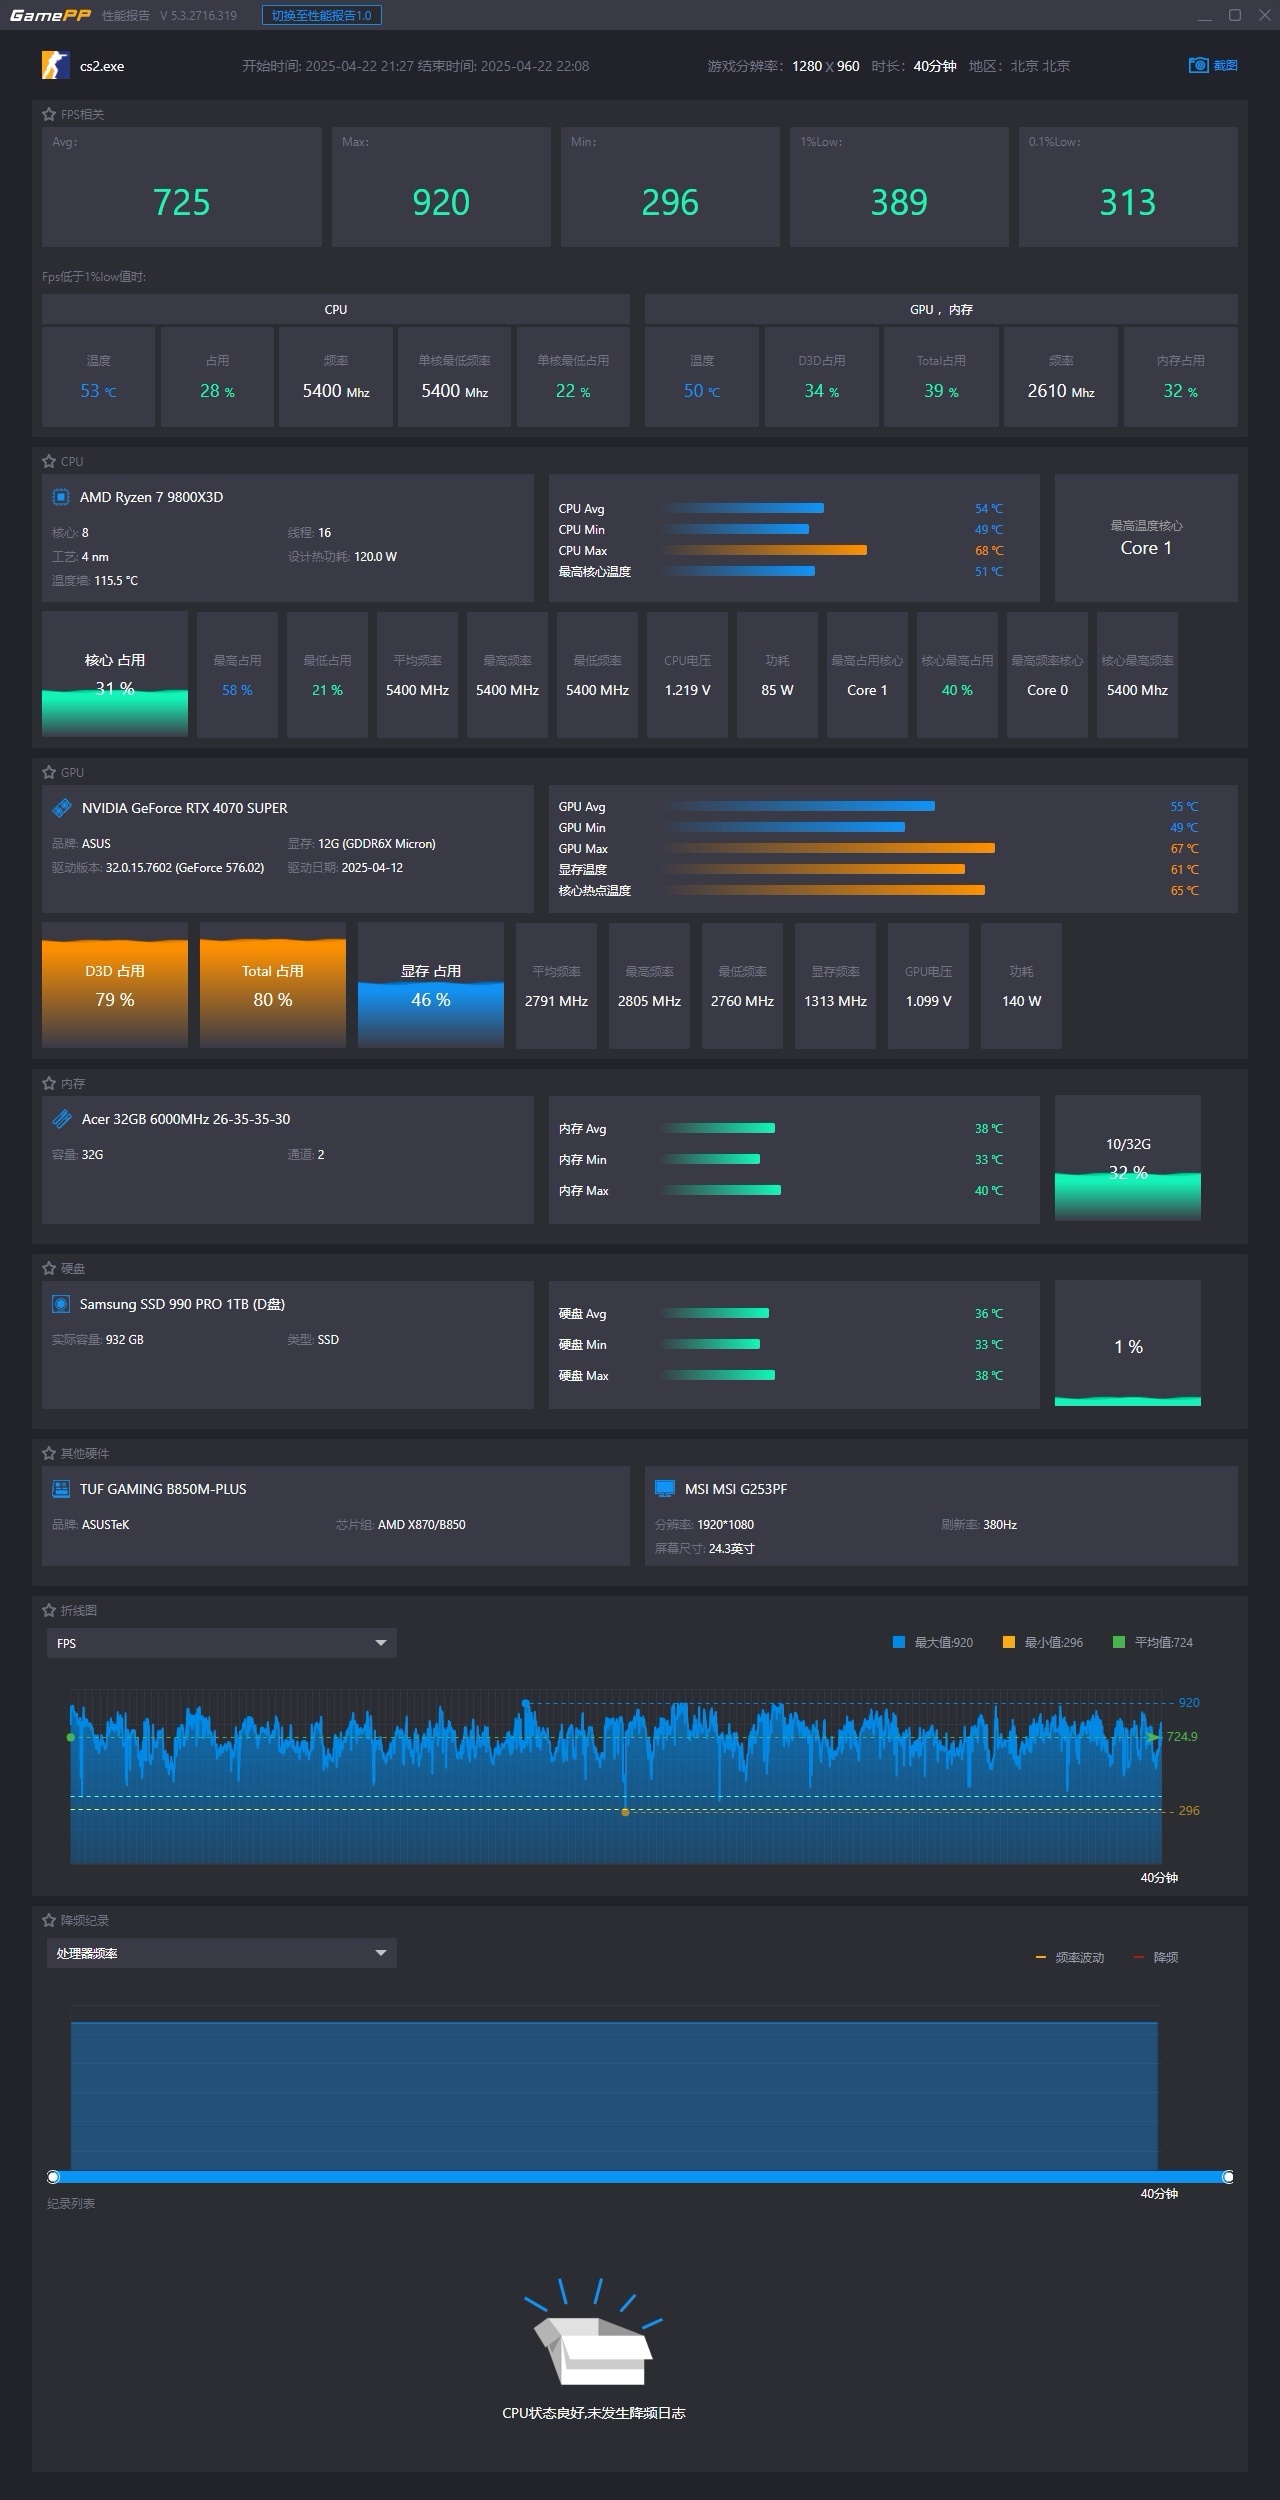The image size is (1280, 2500).
Task: Click the disk usage 1 % gauge
Action: pyautogui.click(x=1128, y=1344)
